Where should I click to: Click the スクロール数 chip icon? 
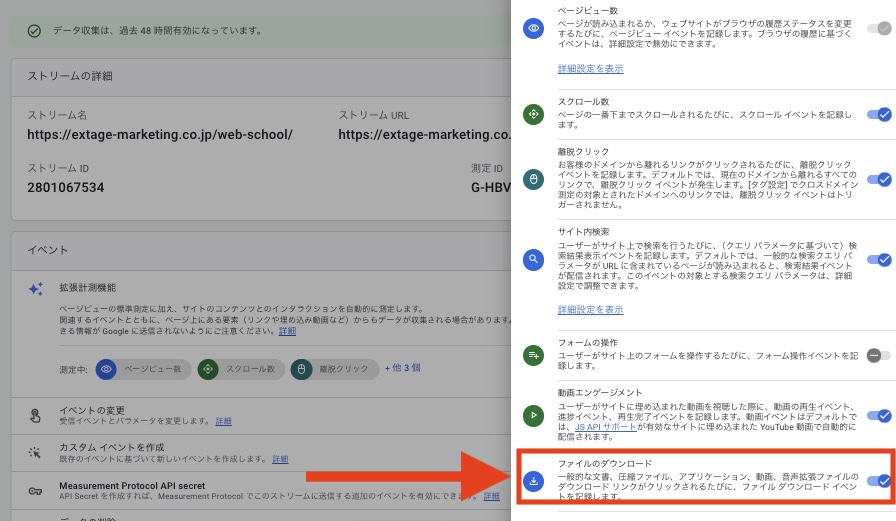click(x=208, y=369)
